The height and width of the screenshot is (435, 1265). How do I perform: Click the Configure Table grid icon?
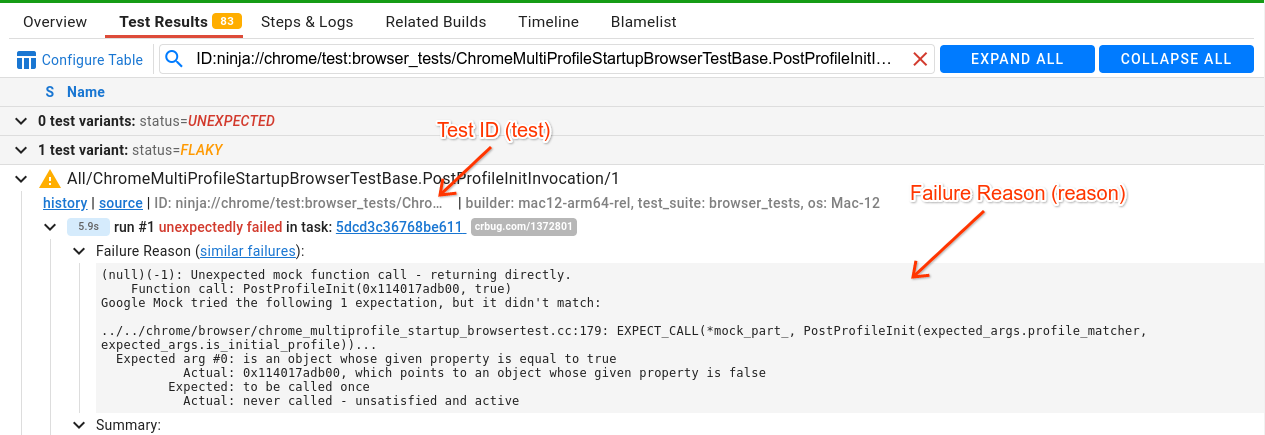[x=27, y=60]
